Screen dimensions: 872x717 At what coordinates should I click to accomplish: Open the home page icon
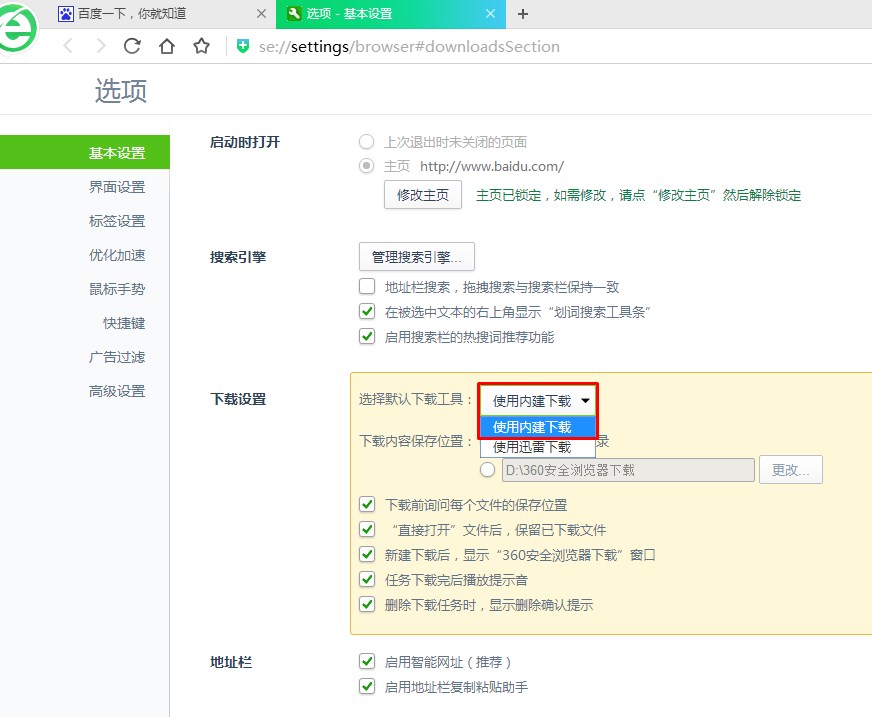(167, 46)
